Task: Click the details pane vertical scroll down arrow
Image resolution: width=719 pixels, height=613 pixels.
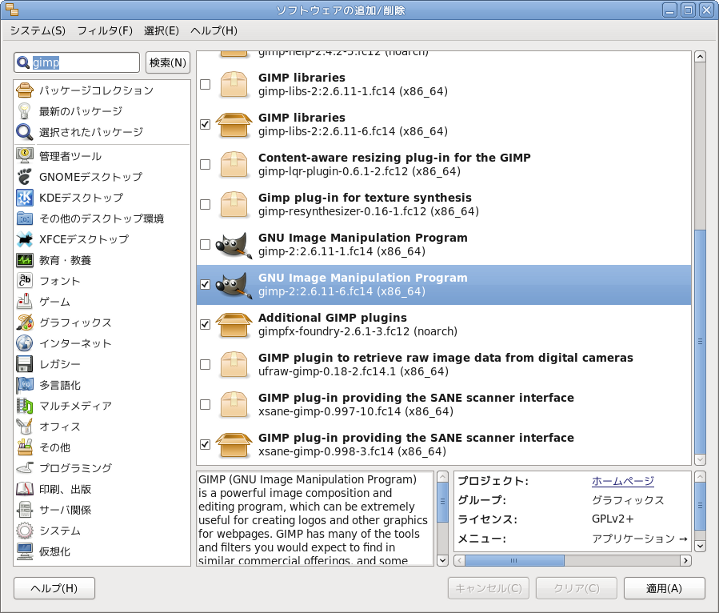Action: point(700,546)
